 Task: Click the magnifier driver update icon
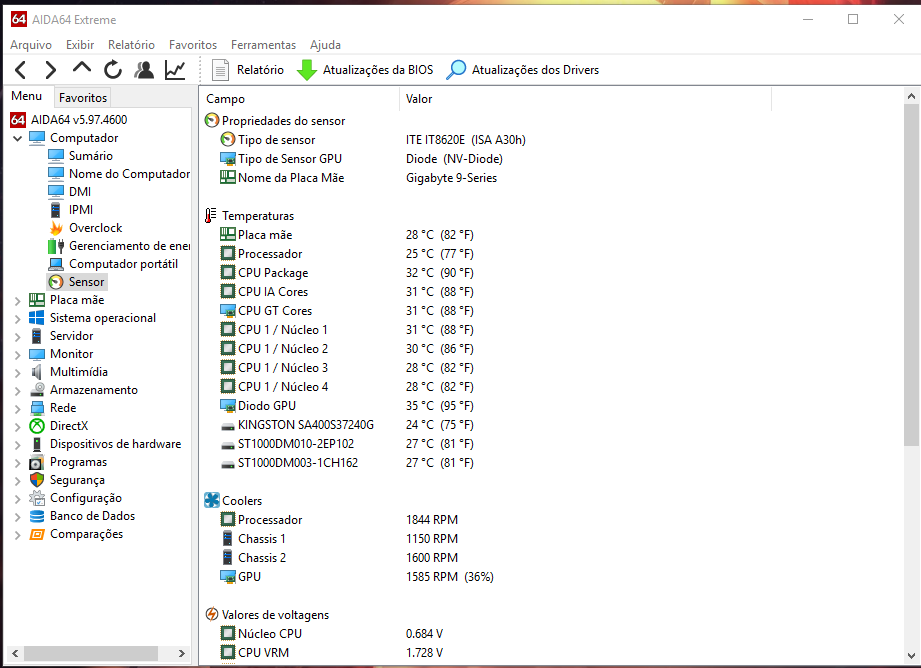pos(456,70)
